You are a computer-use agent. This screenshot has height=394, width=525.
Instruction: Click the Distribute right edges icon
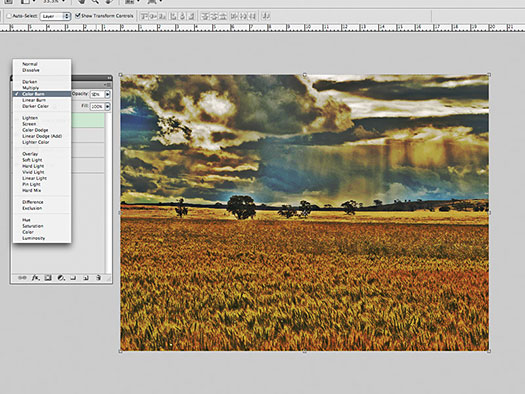point(252,16)
